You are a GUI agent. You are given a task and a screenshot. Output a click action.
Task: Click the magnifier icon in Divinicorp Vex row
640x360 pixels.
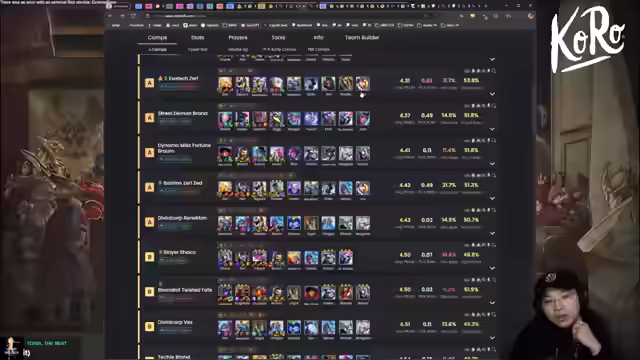point(494,315)
